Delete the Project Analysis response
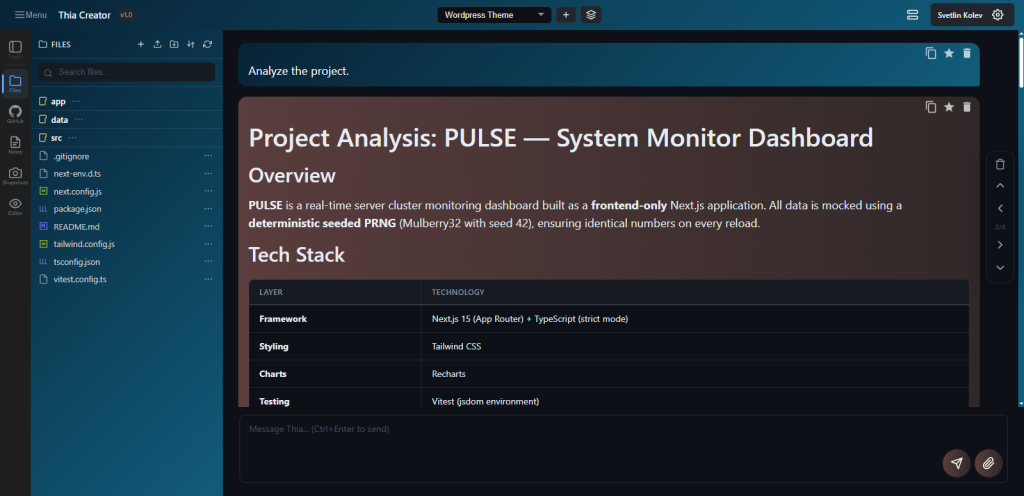Screen dimensions: 1024x496 [x=967, y=107]
